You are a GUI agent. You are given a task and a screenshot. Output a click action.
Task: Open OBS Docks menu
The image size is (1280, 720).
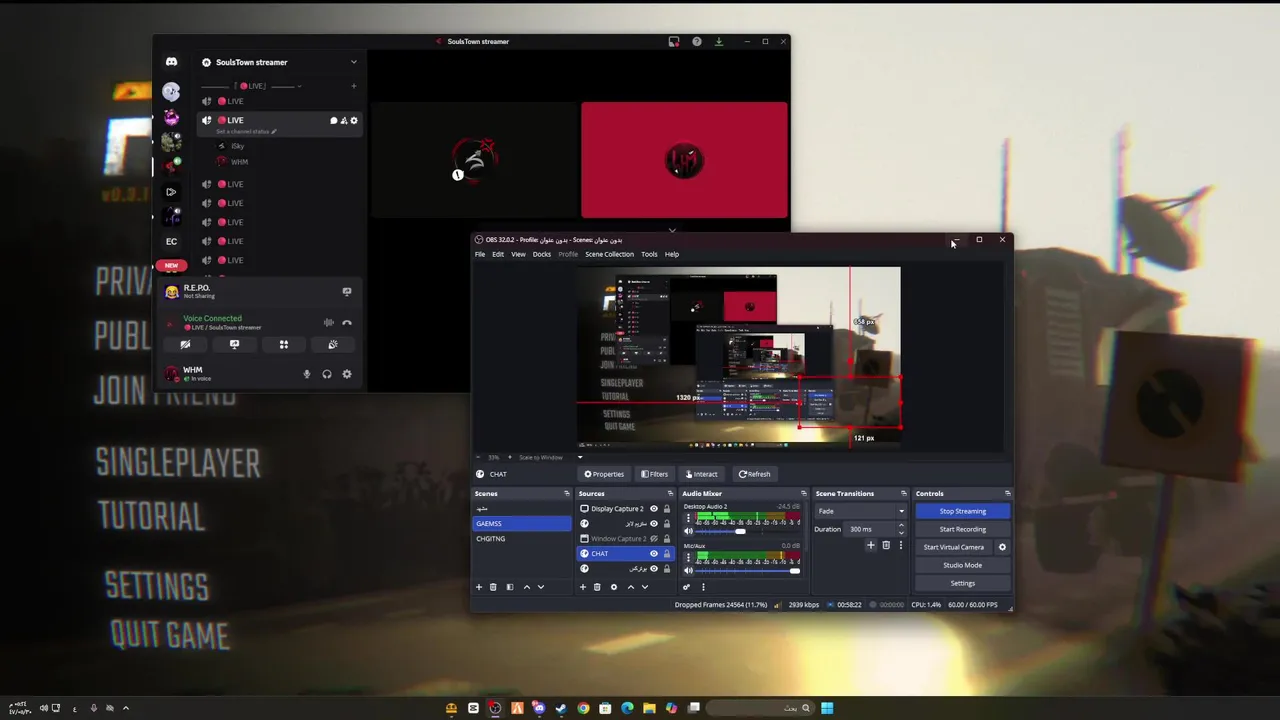tap(542, 254)
